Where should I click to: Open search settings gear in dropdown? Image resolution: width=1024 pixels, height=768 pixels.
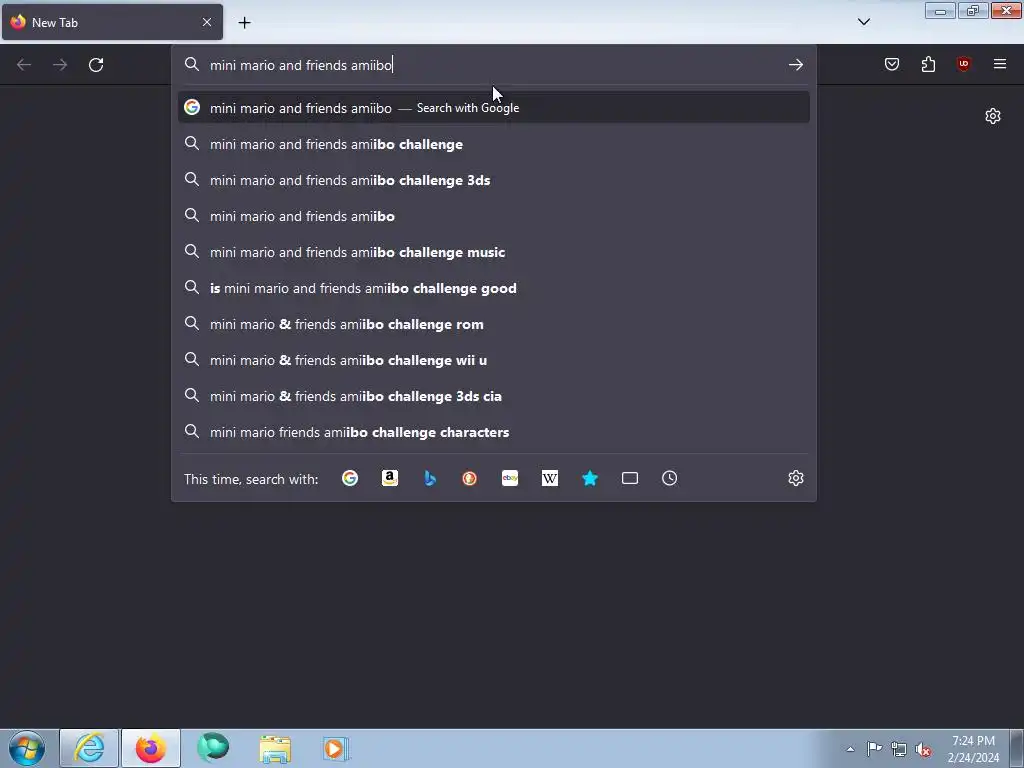point(795,478)
